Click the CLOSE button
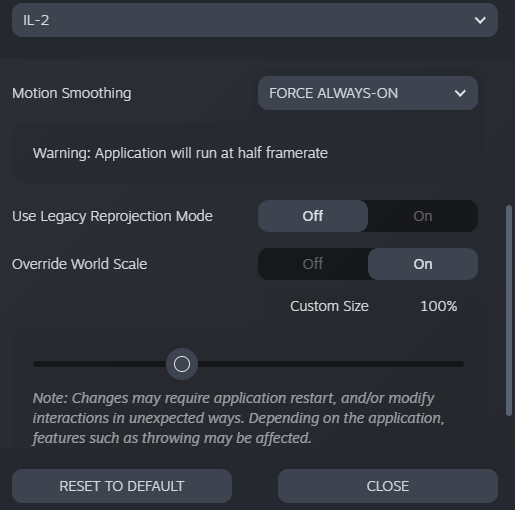Image resolution: width=515 pixels, height=510 pixels. (388, 486)
